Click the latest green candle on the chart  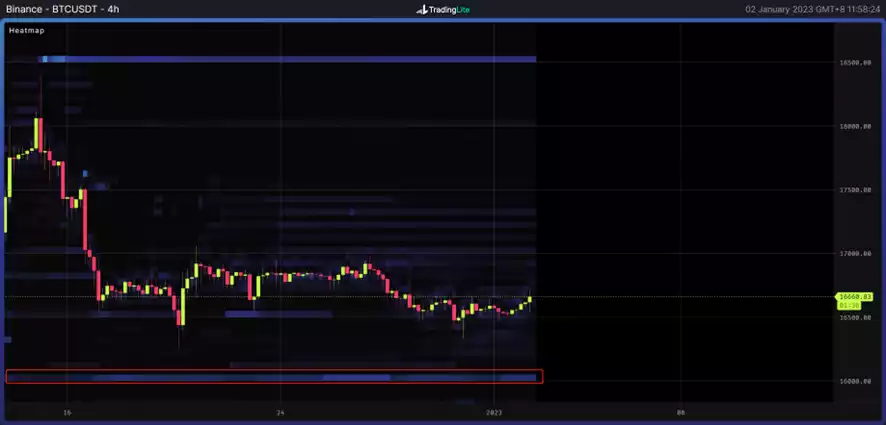tap(530, 299)
